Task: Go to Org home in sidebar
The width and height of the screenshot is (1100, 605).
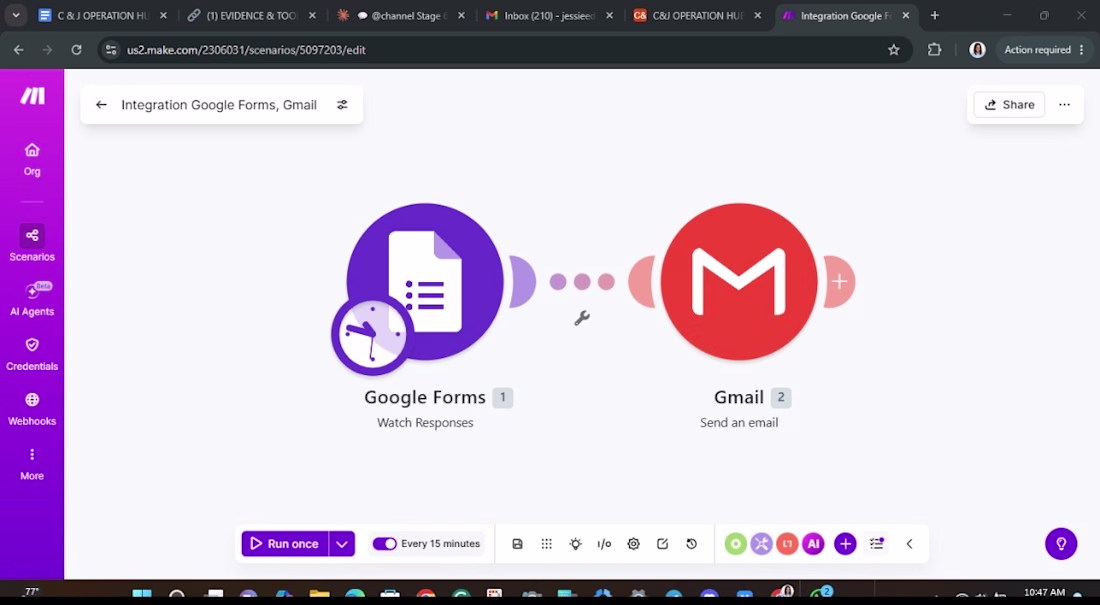Action: point(32,159)
